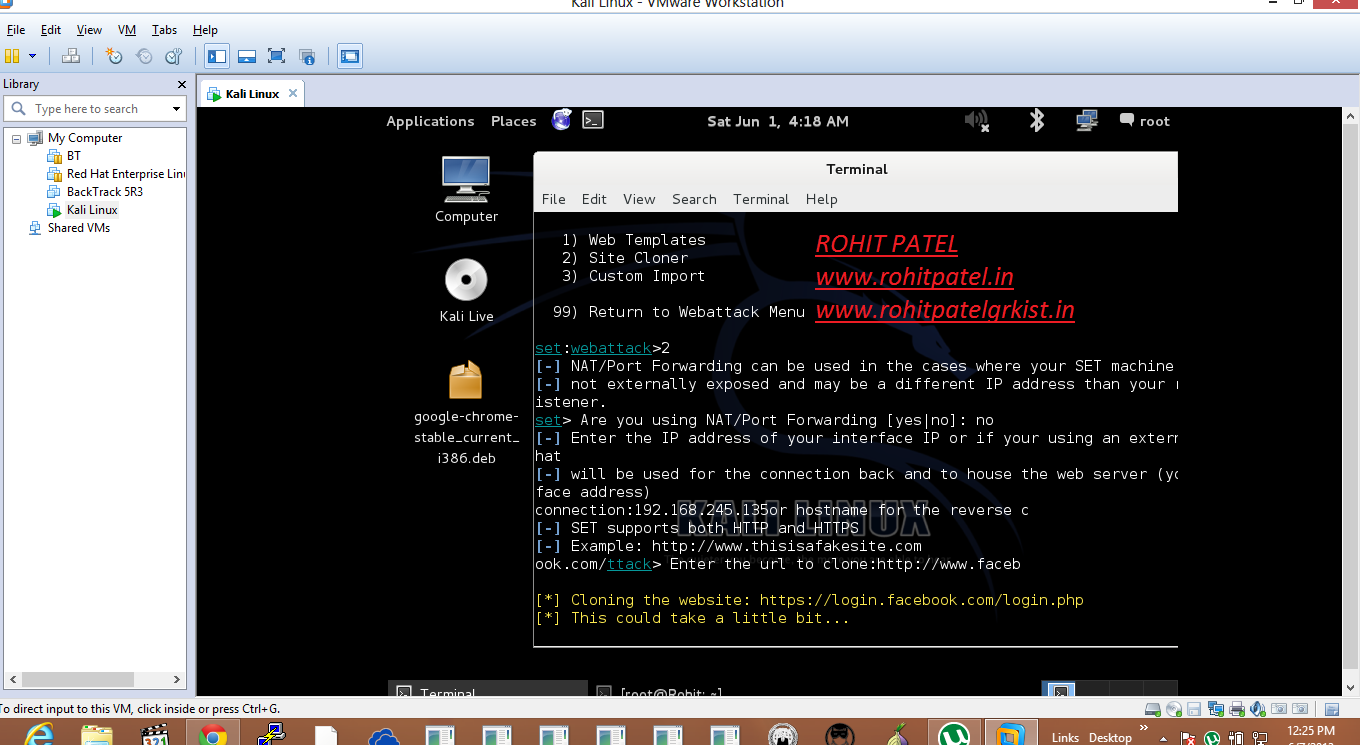The width and height of the screenshot is (1360, 745).
Task: Open the root user menu in Kali
Action: point(1144,121)
